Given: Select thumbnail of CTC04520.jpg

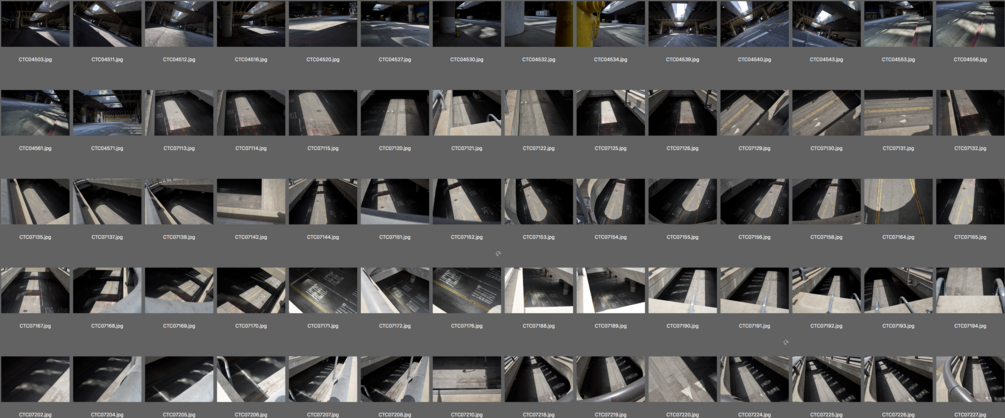Looking at the screenshot, I should [322, 24].
